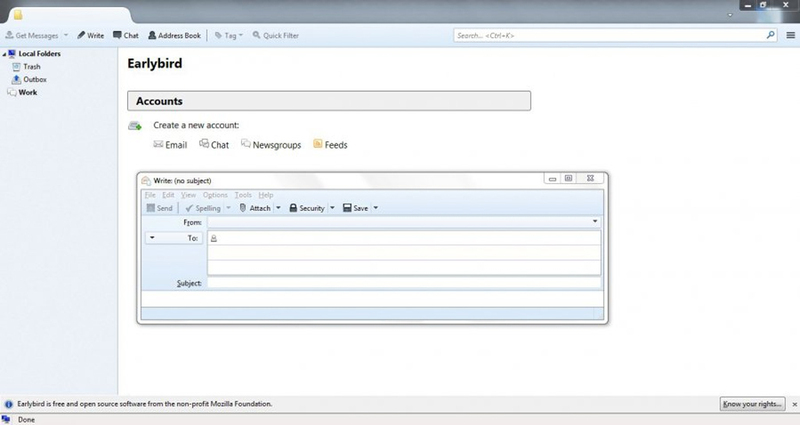Create a new Feeds account
This screenshot has height=425, width=800.
point(330,145)
